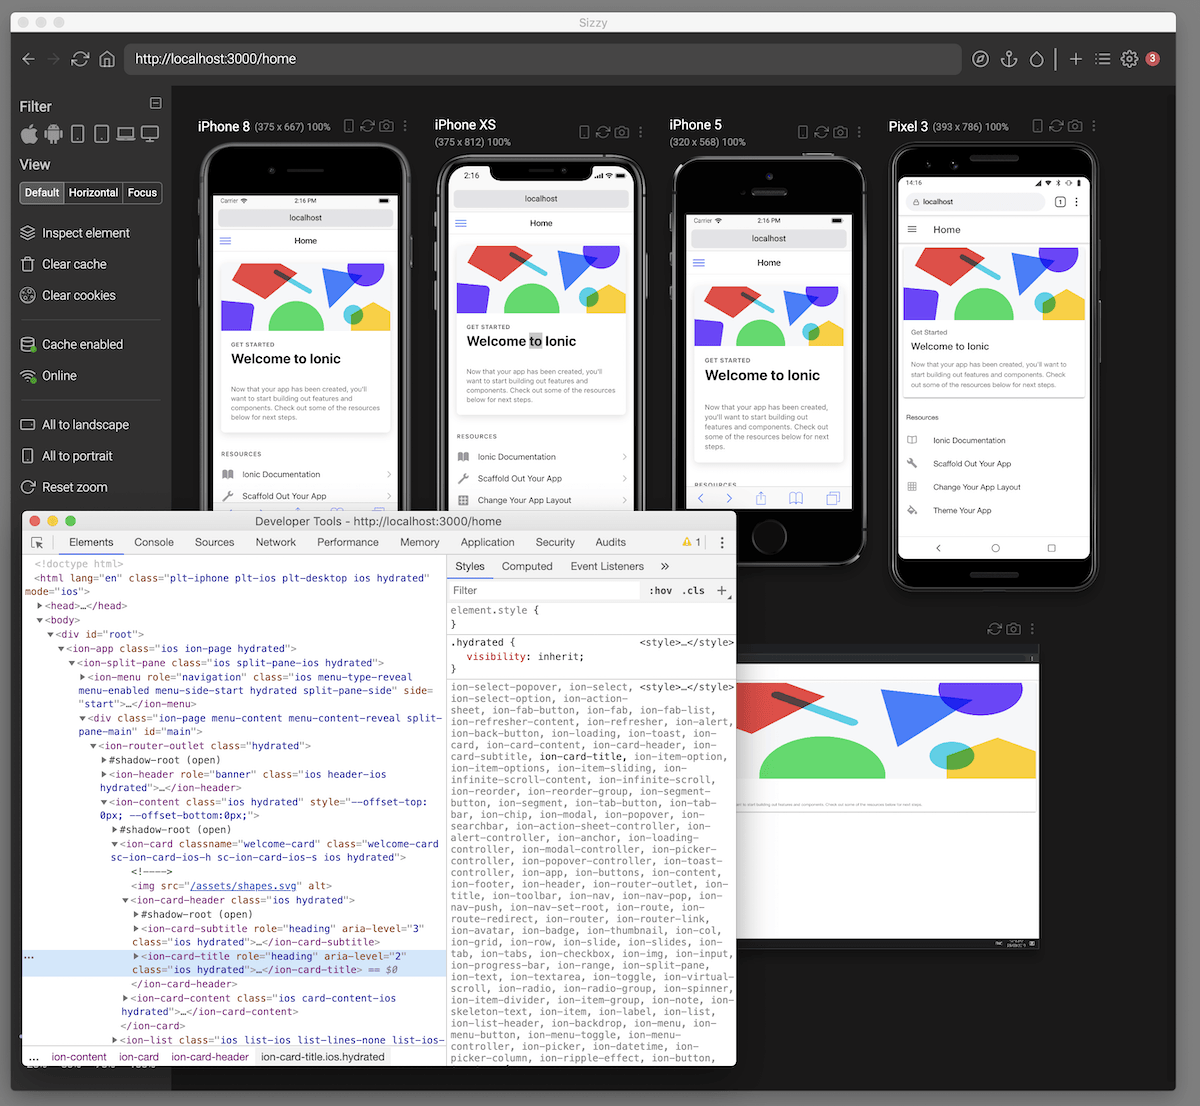Open the Network tab
This screenshot has height=1106, width=1200.
276,543
